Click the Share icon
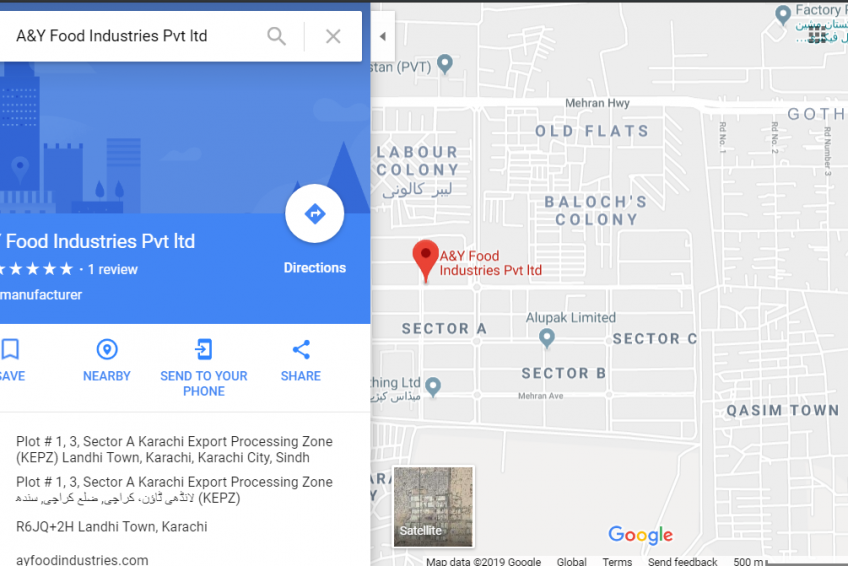848x566 pixels. (x=301, y=349)
